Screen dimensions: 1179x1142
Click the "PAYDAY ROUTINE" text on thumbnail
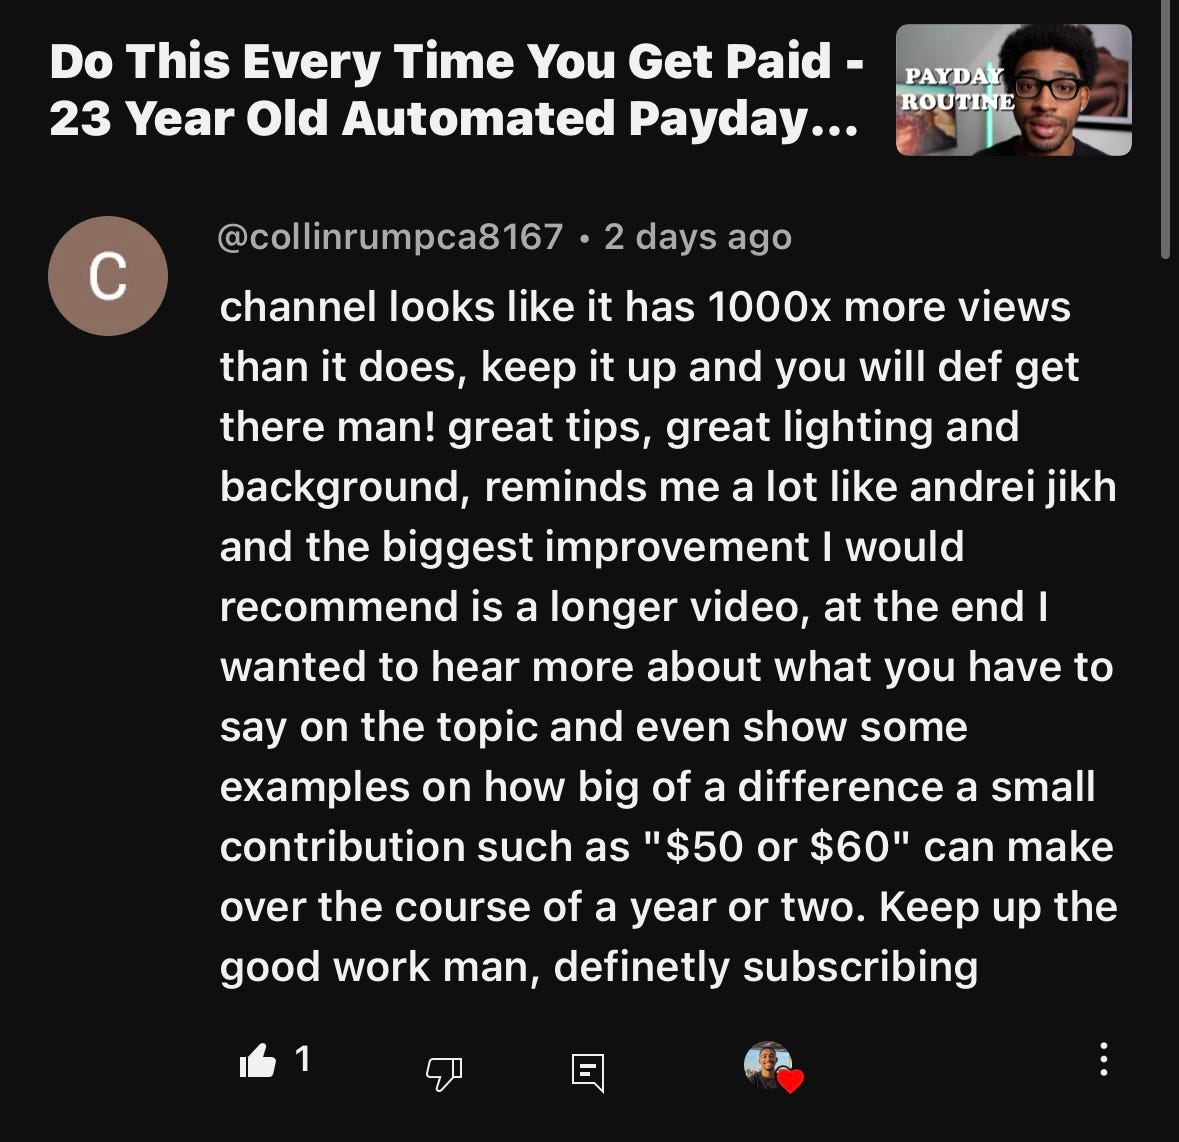(955, 88)
